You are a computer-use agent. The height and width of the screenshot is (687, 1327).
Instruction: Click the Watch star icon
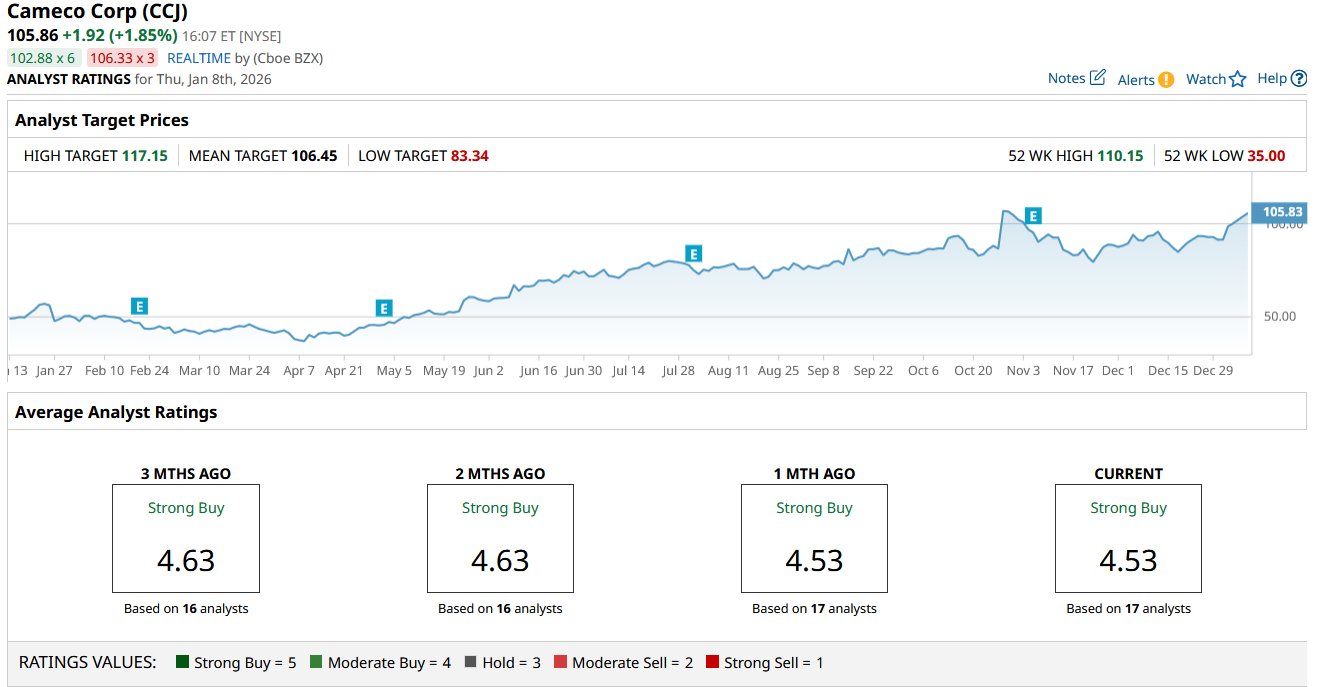(1238, 79)
